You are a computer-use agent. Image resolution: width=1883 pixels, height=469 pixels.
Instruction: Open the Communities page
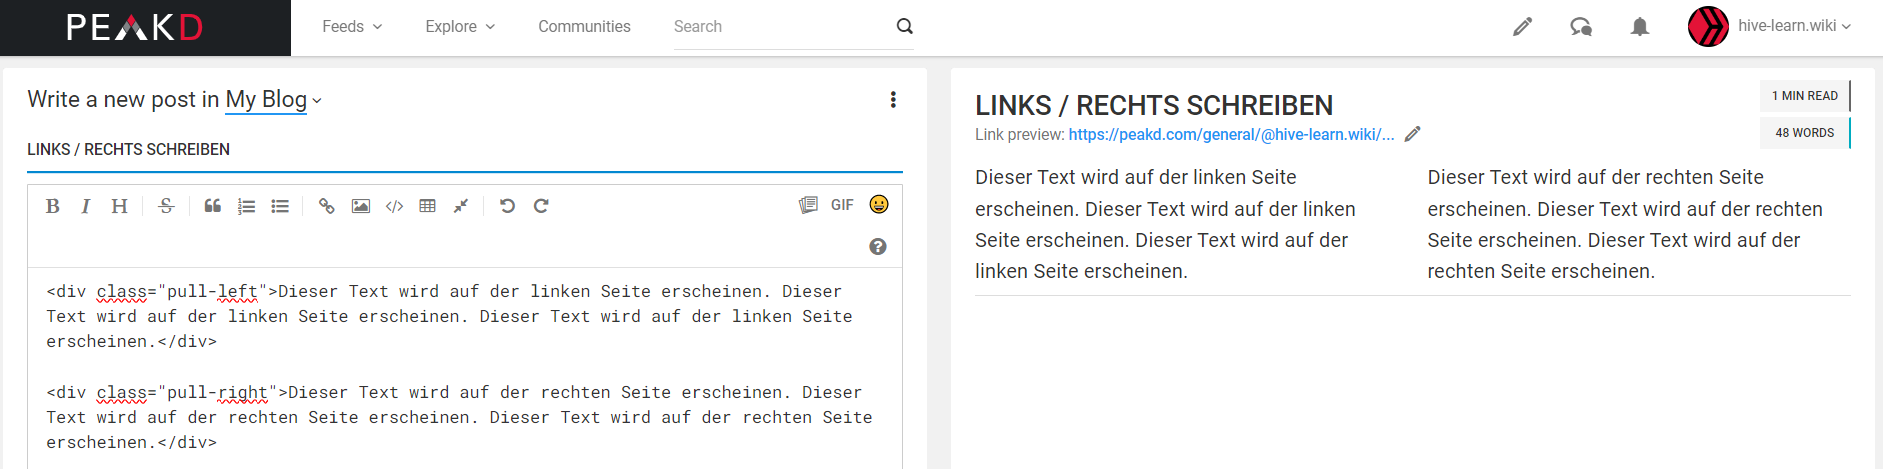coord(584,27)
